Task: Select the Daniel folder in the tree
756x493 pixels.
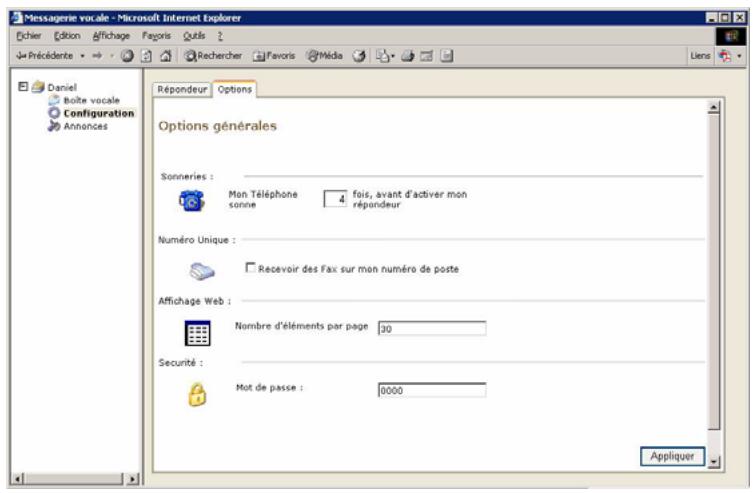Action: [62, 87]
